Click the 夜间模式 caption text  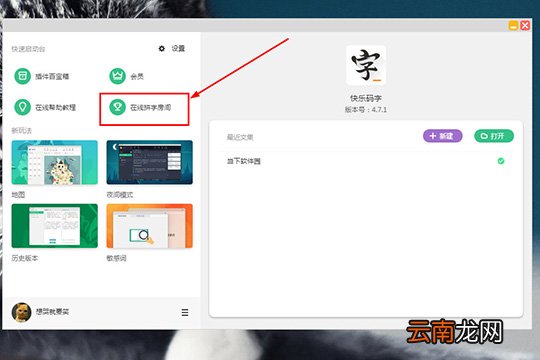120,195
